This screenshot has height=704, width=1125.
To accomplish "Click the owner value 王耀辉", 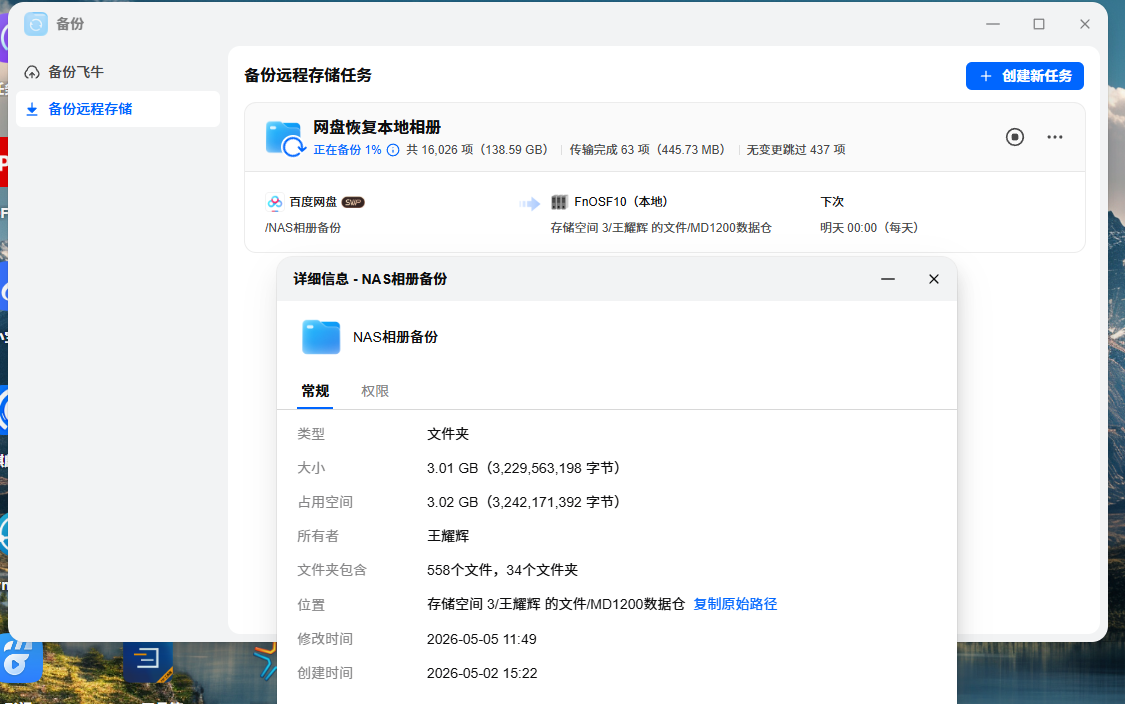I will pos(448,536).
